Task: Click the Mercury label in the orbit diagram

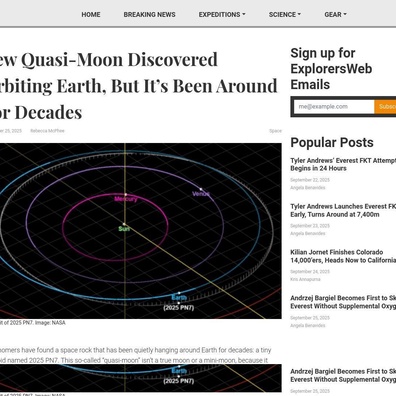Action: (126, 199)
